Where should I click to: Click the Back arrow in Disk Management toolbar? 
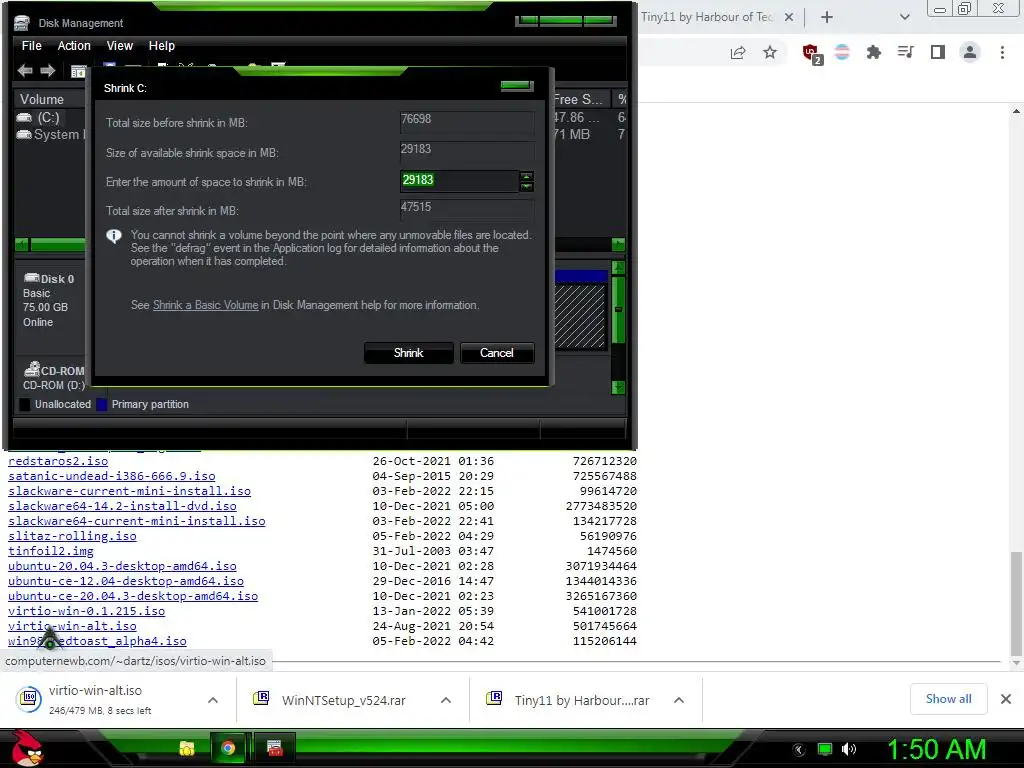point(25,71)
